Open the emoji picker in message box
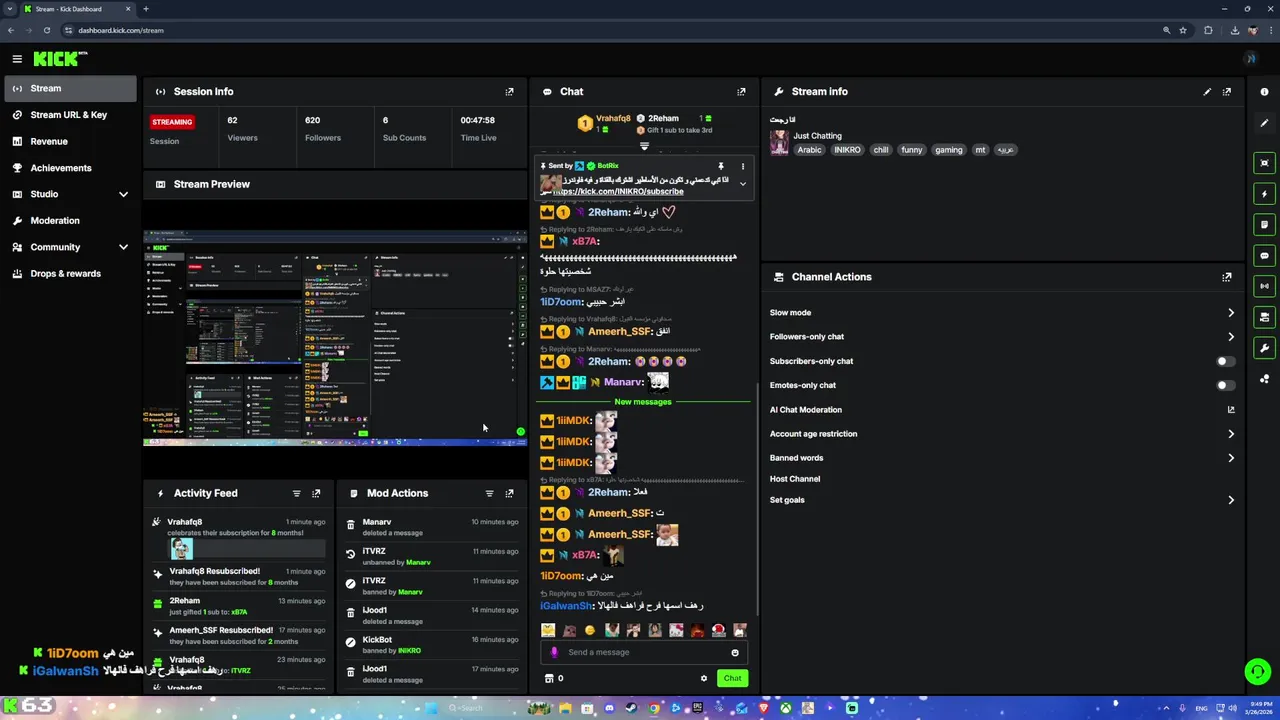This screenshot has height=720, width=1280. [735, 653]
